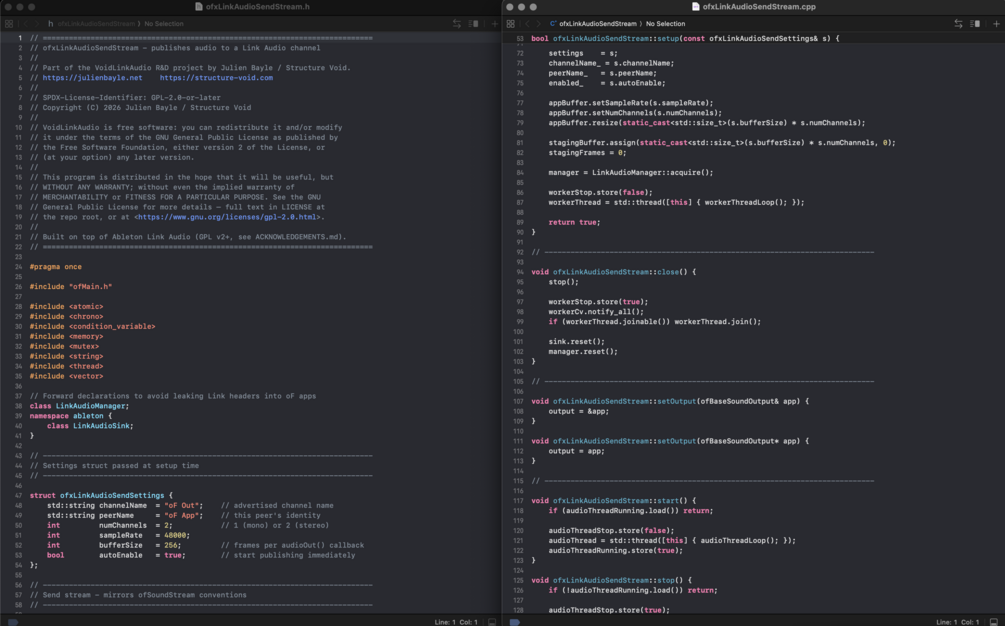Click 'class LinkAudioManager;' forward declaration

(79, 406)
